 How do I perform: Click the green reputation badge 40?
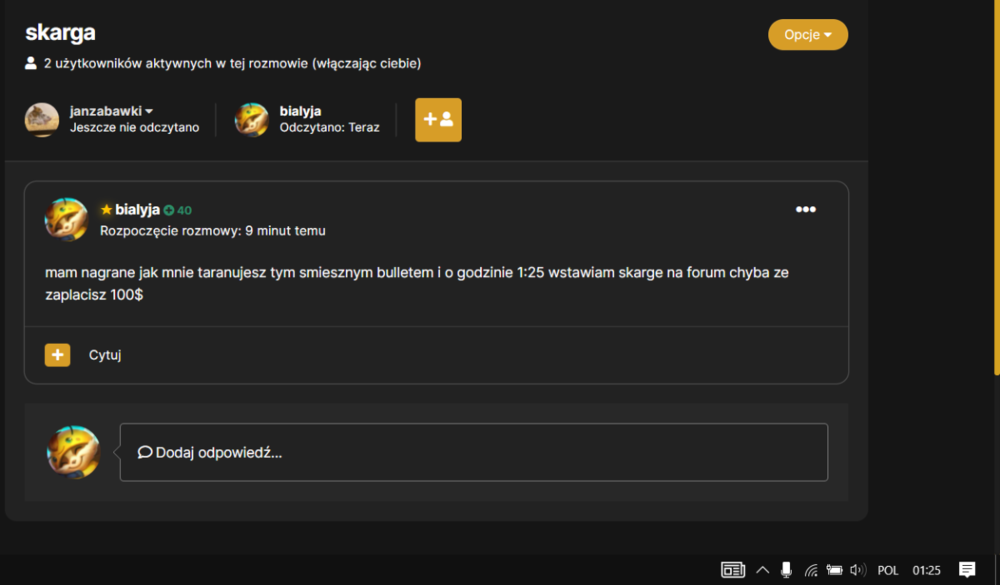177,210
